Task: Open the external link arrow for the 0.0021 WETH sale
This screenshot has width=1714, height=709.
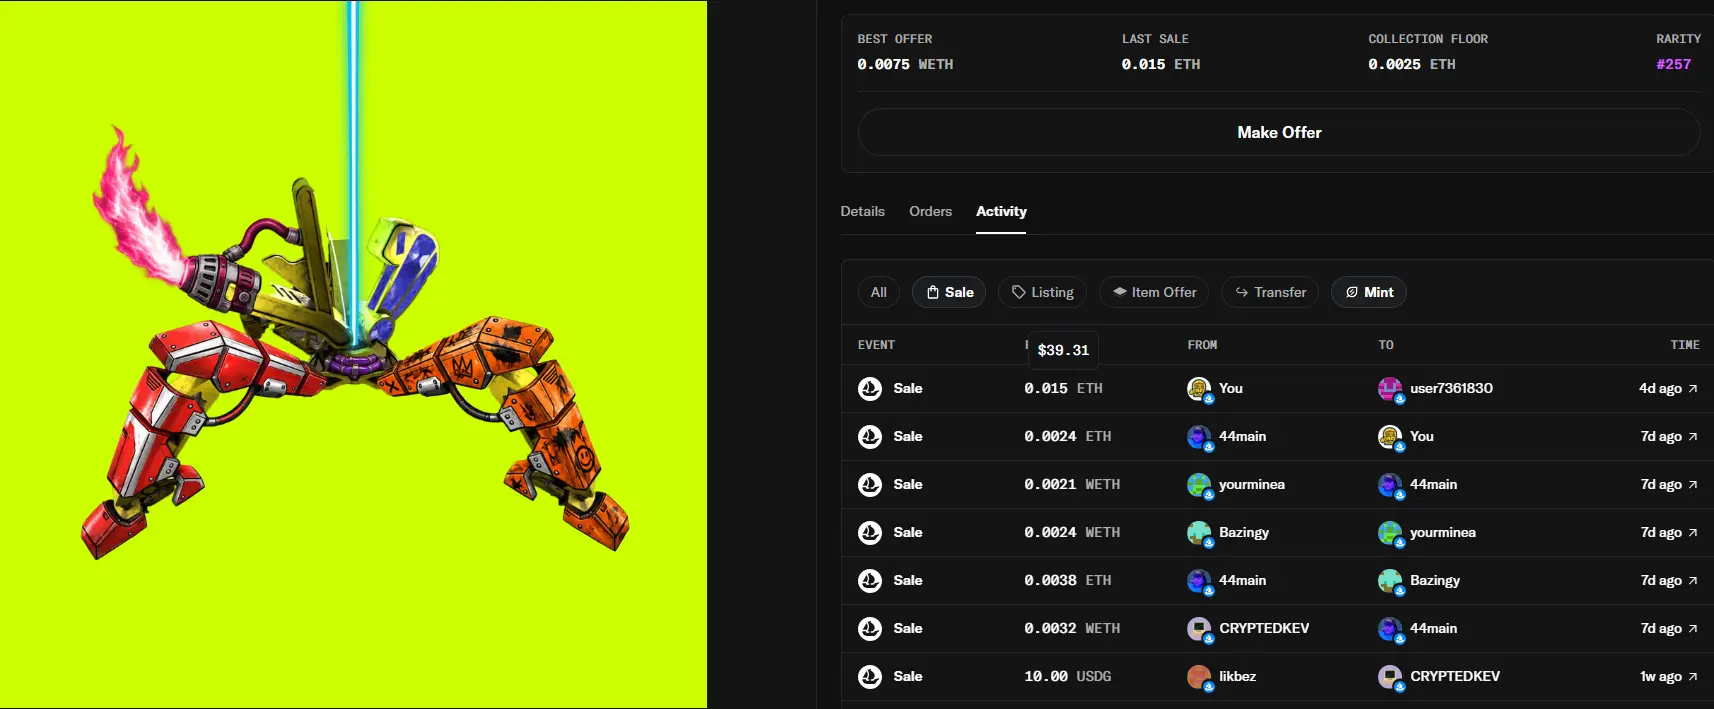Action: 1693,485
